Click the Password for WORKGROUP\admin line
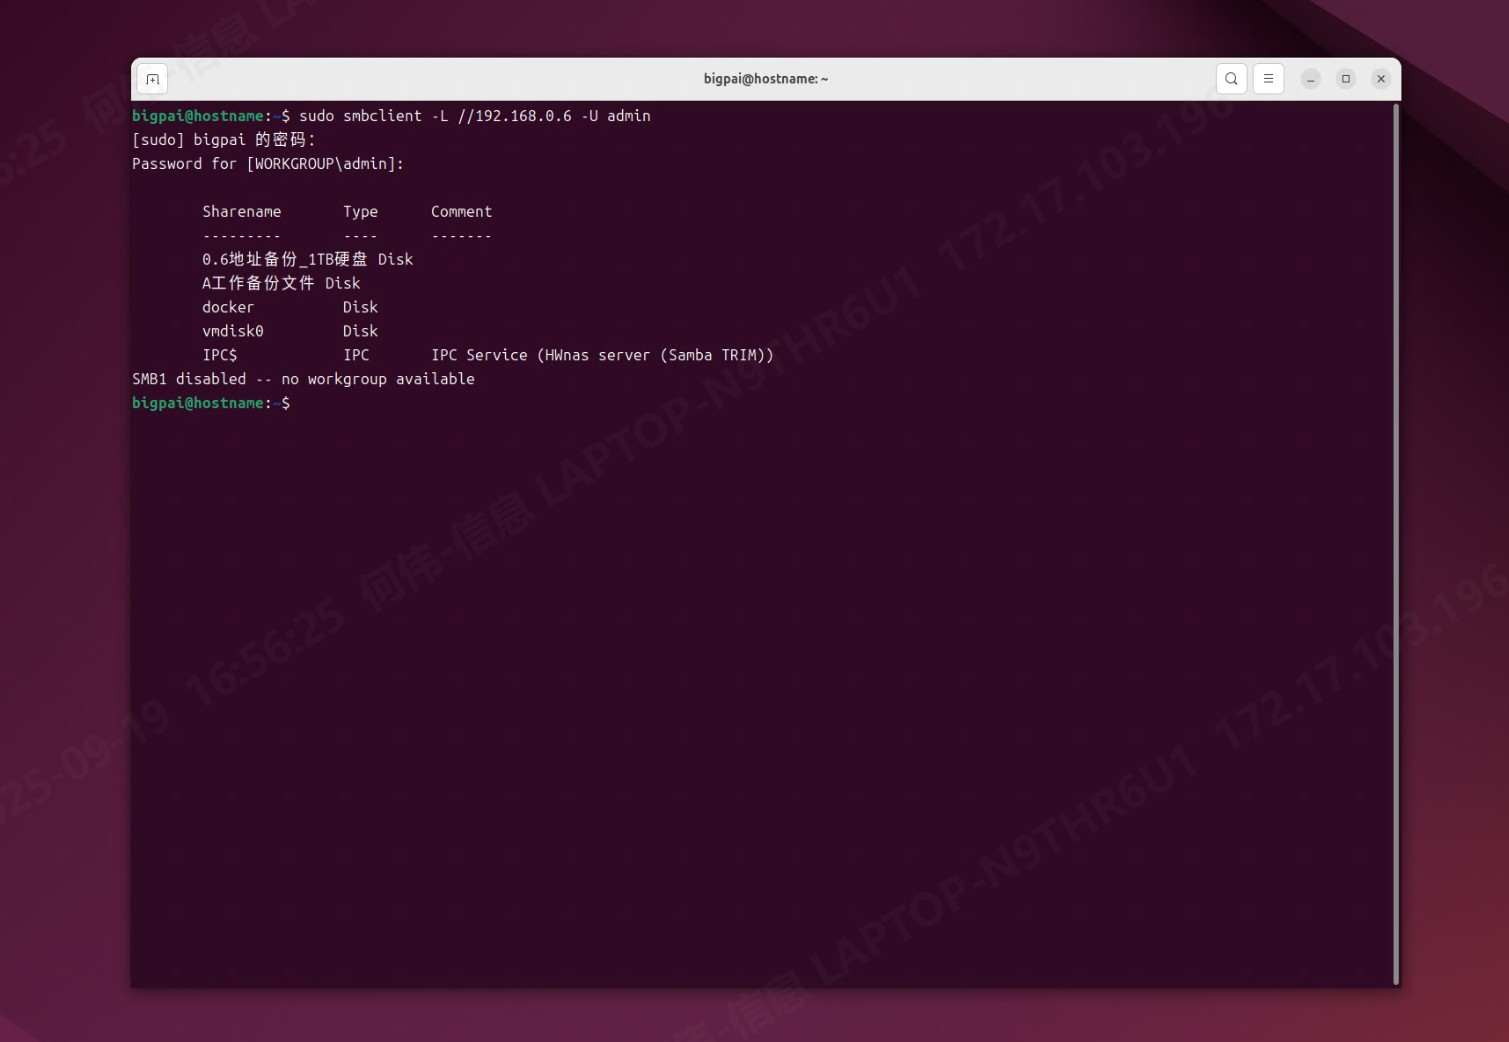Screen dimensions: 1509x1042 [x=268, y=164]
